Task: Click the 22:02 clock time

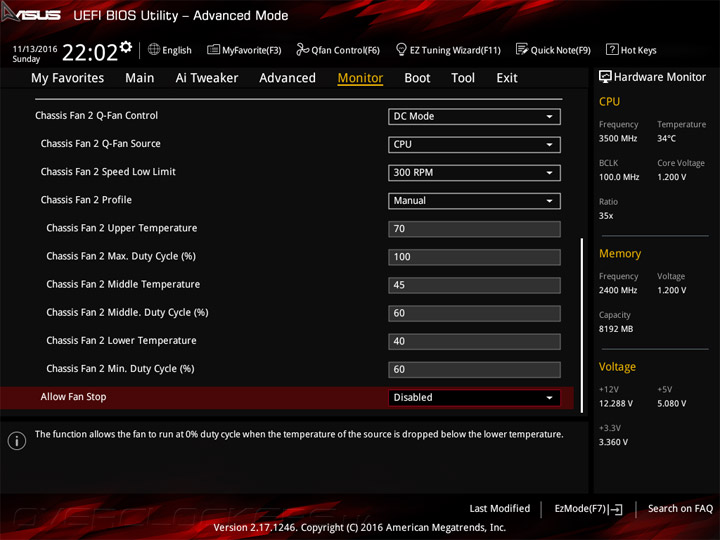Action: 90,52
